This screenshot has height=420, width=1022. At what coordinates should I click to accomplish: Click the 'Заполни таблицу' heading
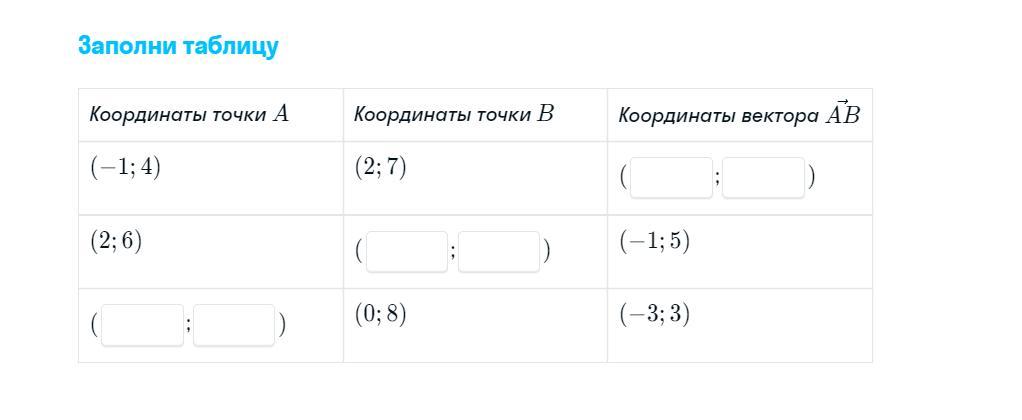pyautogui.click(x=178, y=46)
